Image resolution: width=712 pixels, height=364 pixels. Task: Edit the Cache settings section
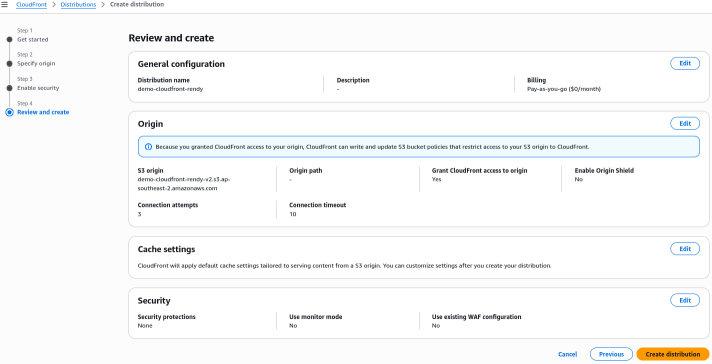click(685, 249)
